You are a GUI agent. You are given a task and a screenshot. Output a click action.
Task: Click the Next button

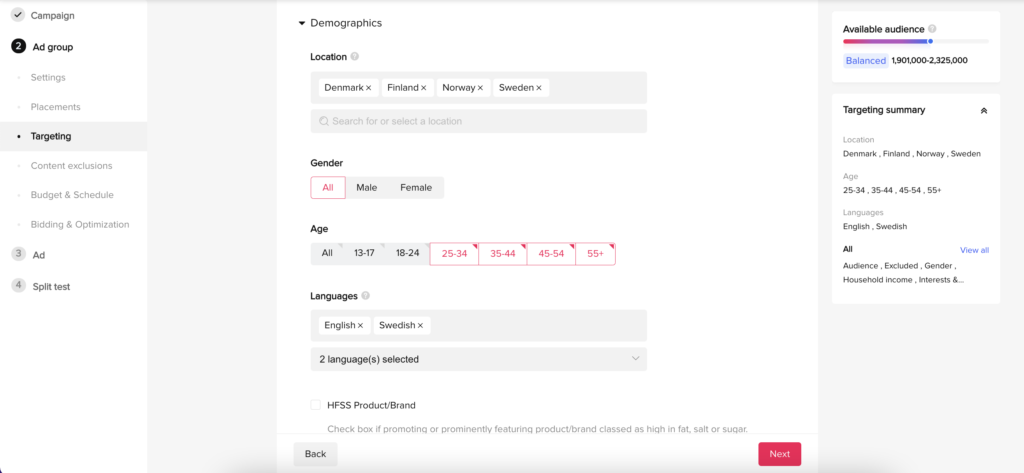pyautogui.click(x=779, y=454)
